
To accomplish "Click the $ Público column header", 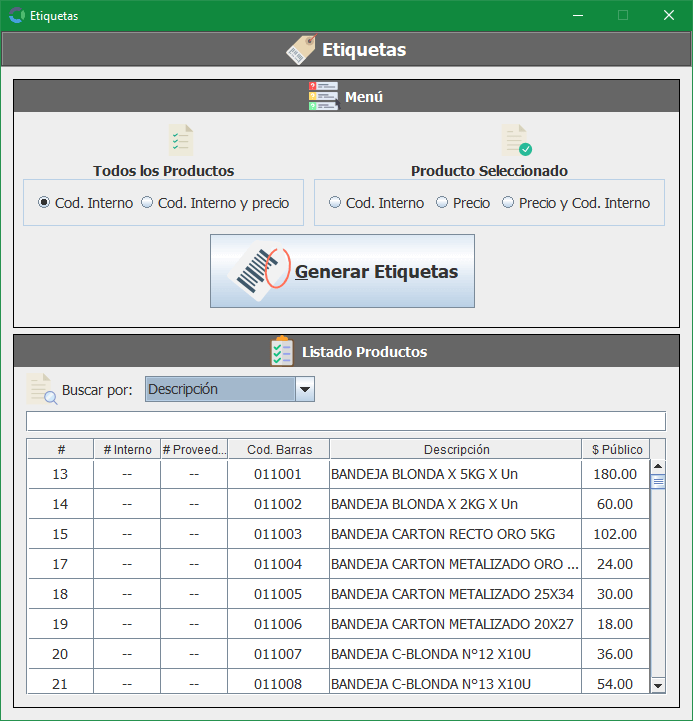I will (616, 450).
